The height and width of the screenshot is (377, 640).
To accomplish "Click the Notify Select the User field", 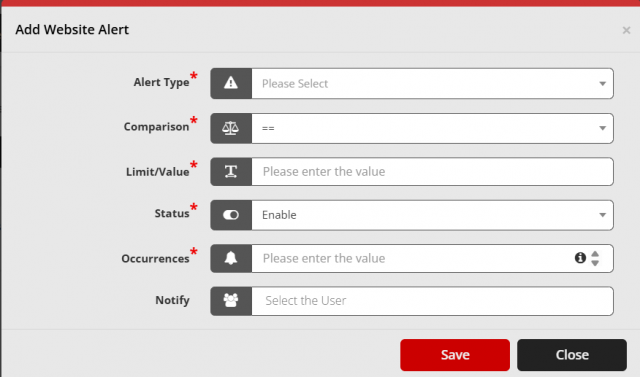I will pos(432,301).
